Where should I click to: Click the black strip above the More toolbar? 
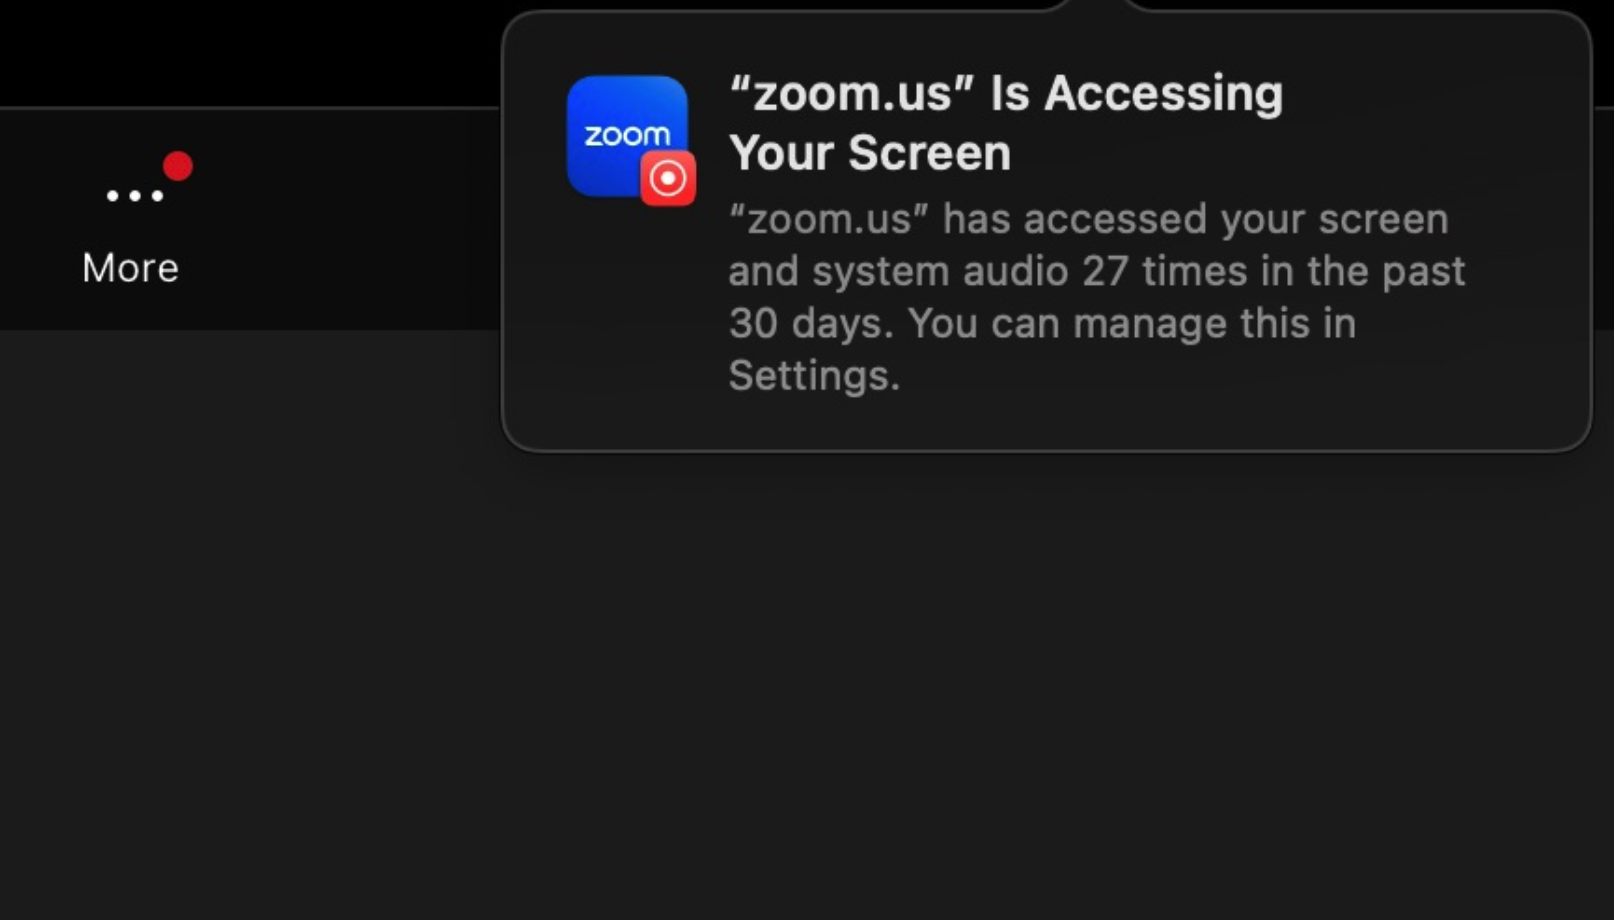250,50
